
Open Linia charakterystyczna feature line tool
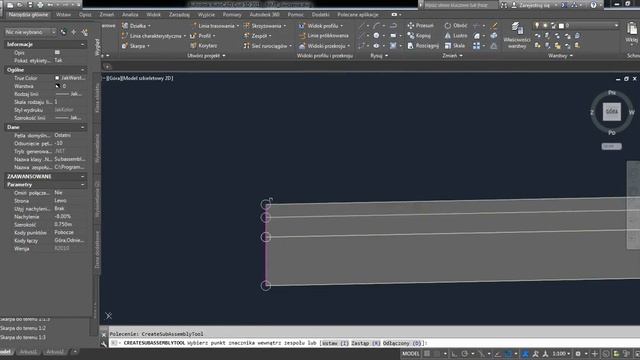pos(153,36)
